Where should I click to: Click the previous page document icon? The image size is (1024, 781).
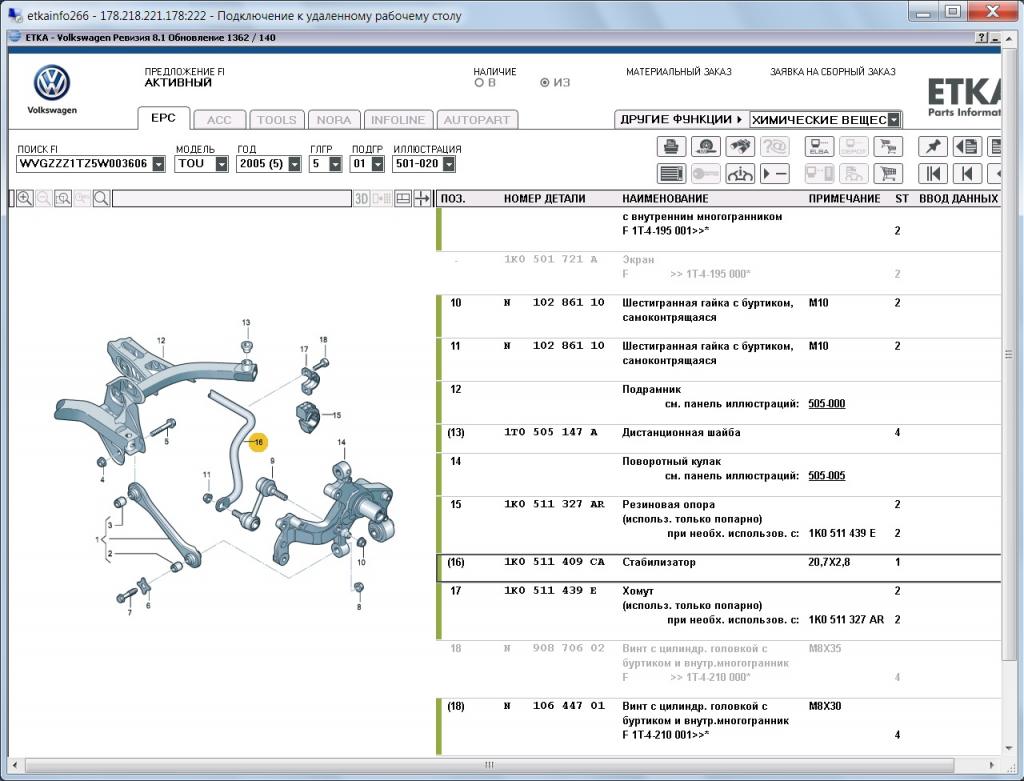point(967,146)
